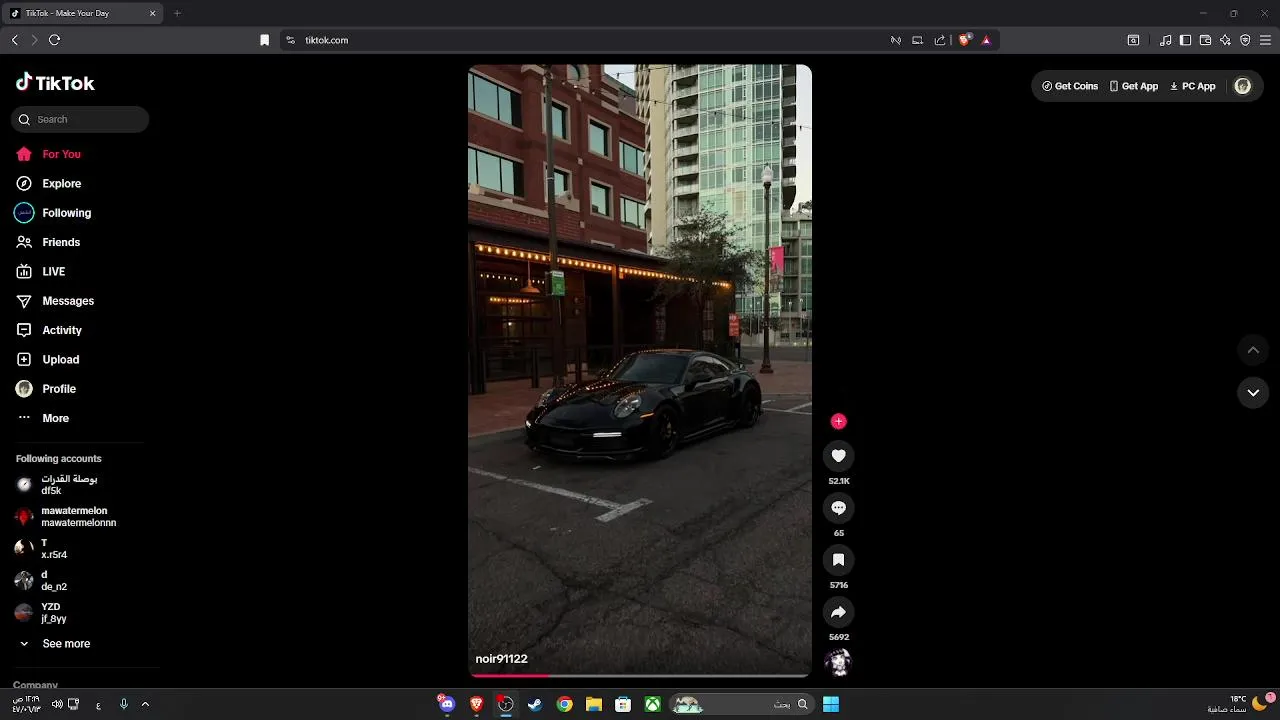This screenshot has height=720, width=1280.
Task: Go to previous video with up arrow
Action: click(x=1253, y=350)
